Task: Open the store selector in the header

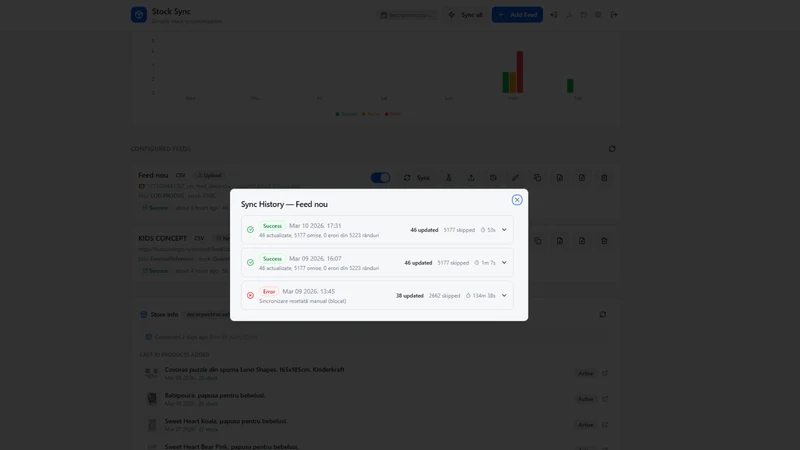Action: [x=408, y=15]
